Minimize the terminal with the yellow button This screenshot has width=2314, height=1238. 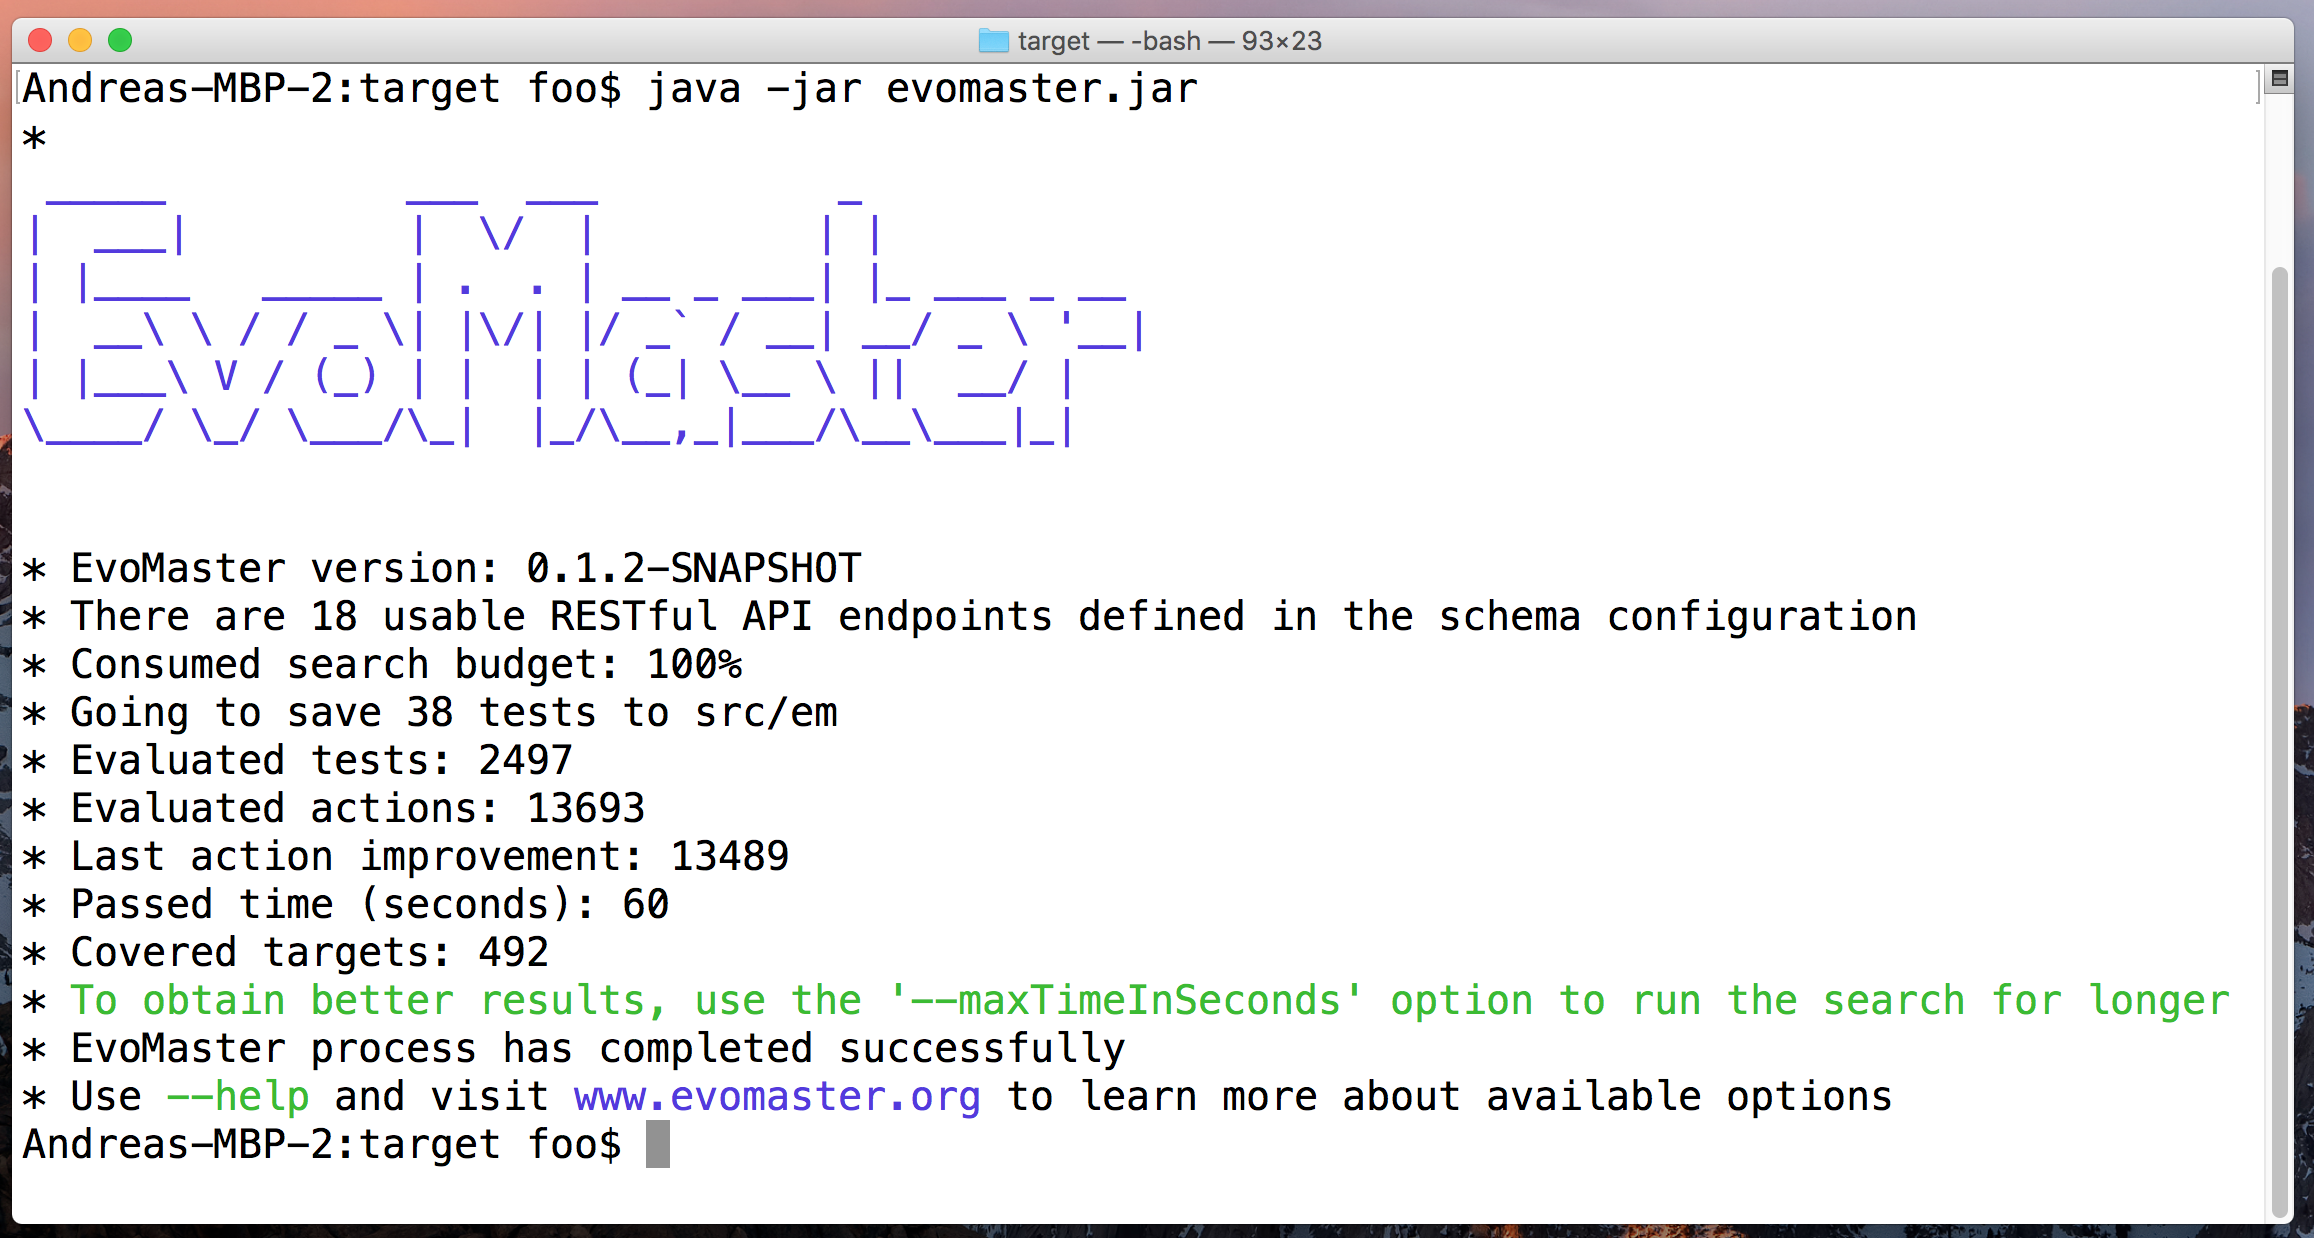click(x=80, y=40)
